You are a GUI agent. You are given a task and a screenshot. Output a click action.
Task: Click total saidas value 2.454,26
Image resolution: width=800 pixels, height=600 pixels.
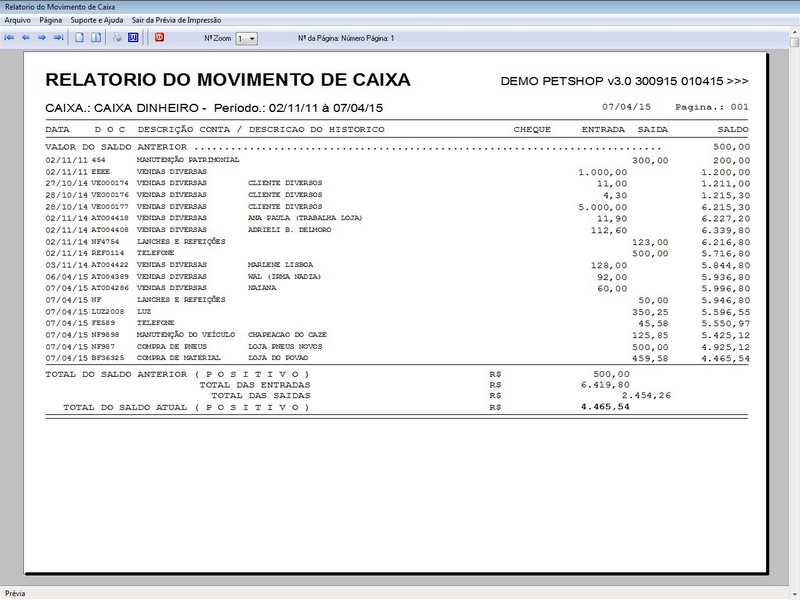[x=646, y=395]
